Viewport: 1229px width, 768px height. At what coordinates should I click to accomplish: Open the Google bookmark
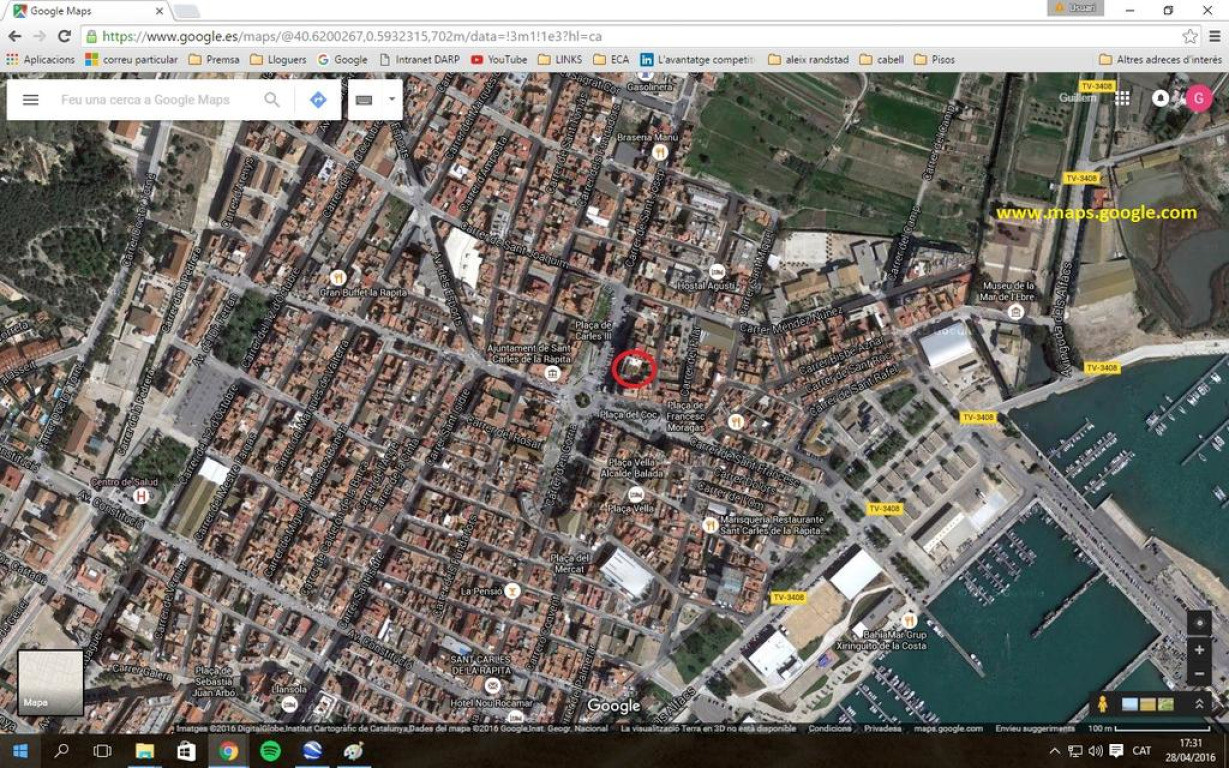pyautogui.click(x=342, y=60)
